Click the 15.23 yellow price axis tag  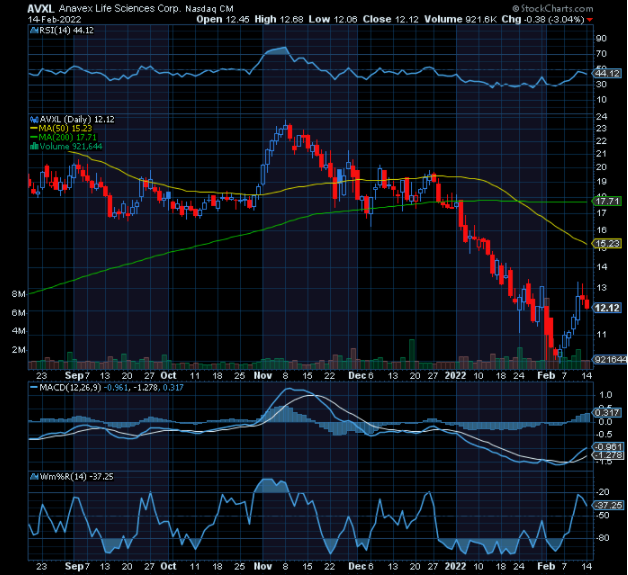[607, 243]
